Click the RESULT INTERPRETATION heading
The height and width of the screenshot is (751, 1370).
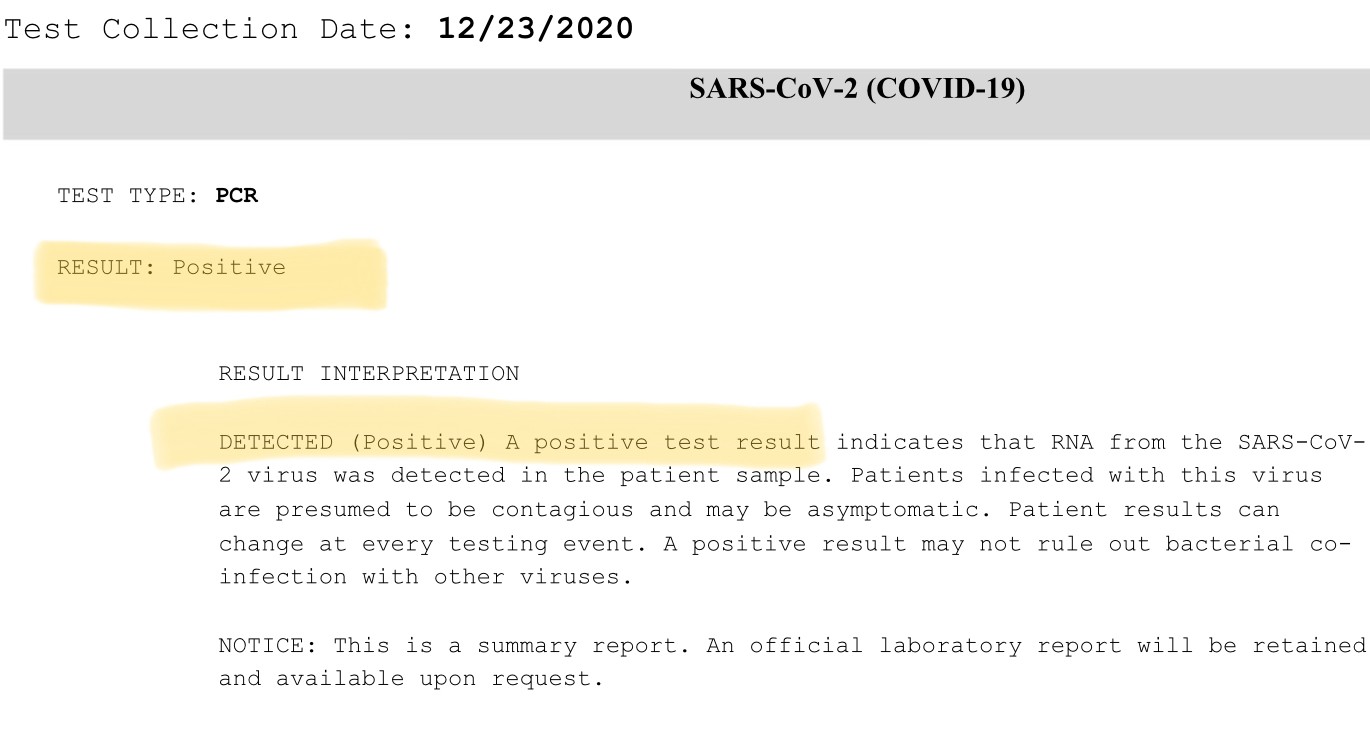coord(369,374)
